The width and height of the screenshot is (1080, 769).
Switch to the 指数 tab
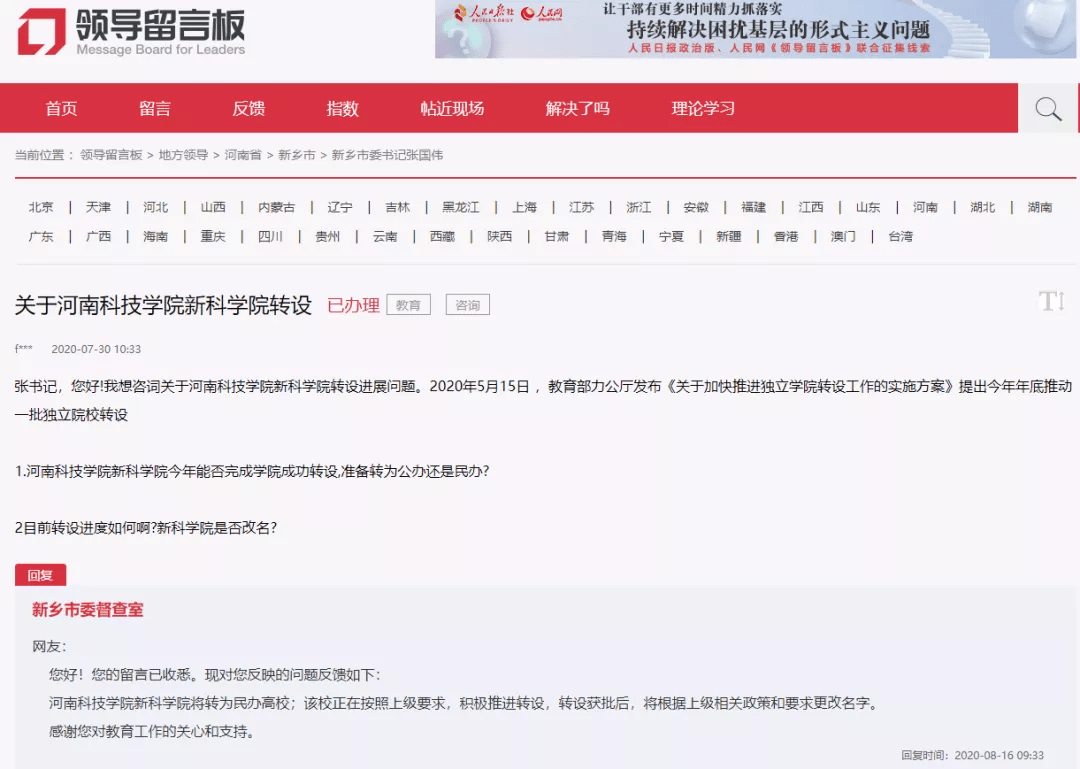point(342,108)
